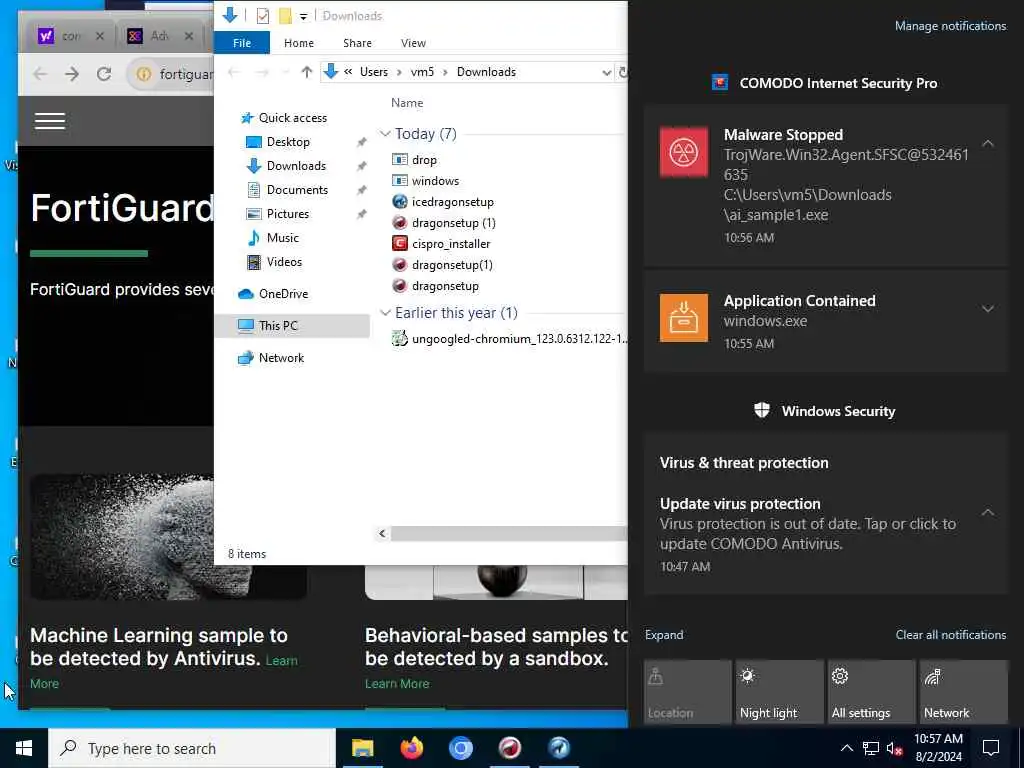Image resolution: width=1024 pixels, height=768 pixels.
Task: Toggle Location quick action
Action: pyautogui.click(x=688, y=692)
